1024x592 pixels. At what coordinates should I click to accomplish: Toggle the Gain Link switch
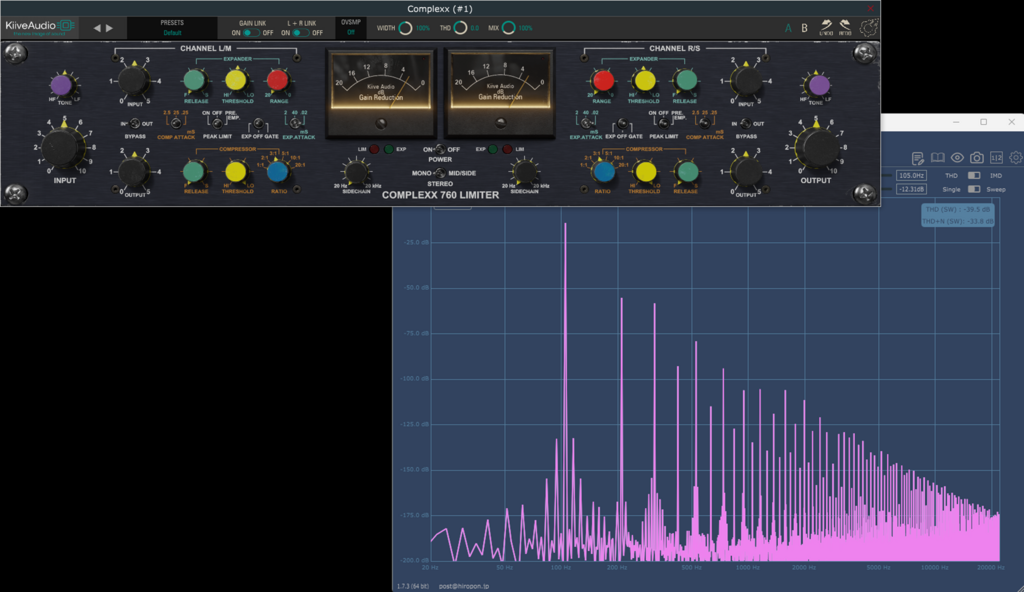pos(250,33)
